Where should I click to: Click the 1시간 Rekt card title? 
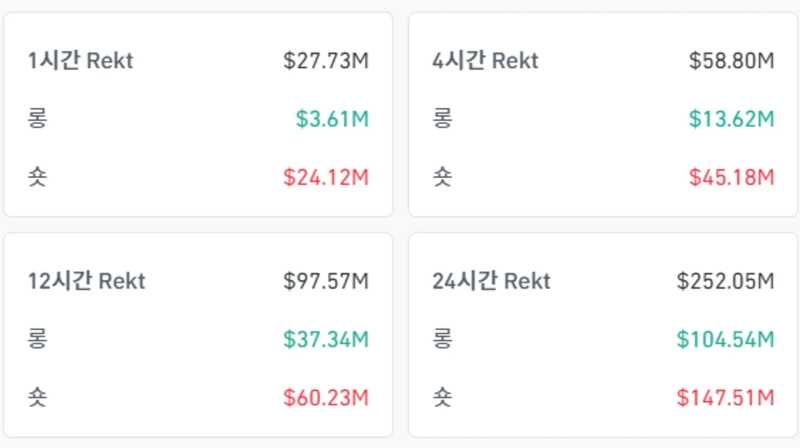click(x=81, y=61)
